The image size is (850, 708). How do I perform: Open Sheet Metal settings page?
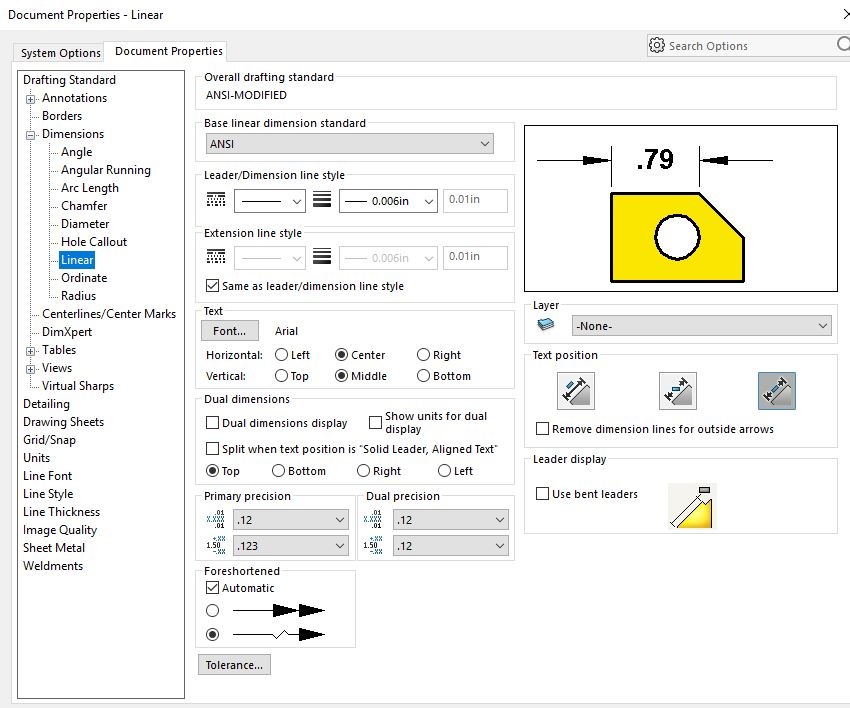[54, 548]
